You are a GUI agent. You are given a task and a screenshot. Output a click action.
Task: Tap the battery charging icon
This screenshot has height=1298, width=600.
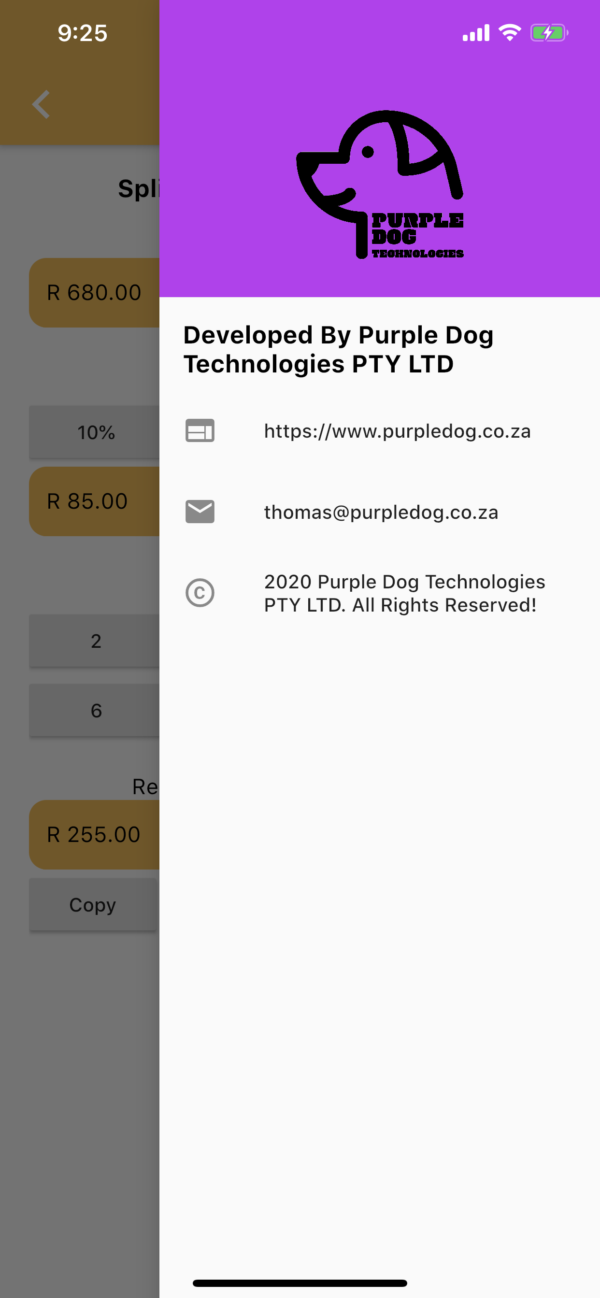(x=549, y=33)
